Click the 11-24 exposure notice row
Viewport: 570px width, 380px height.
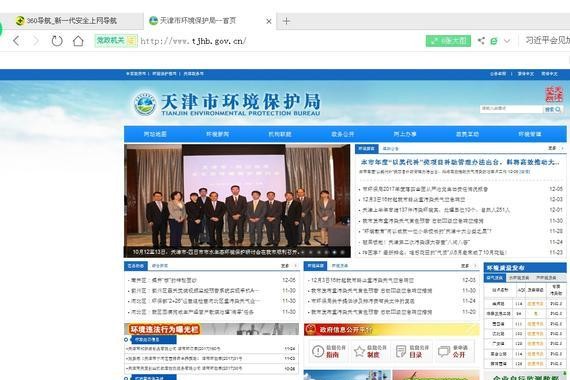[x=211, y=349]
